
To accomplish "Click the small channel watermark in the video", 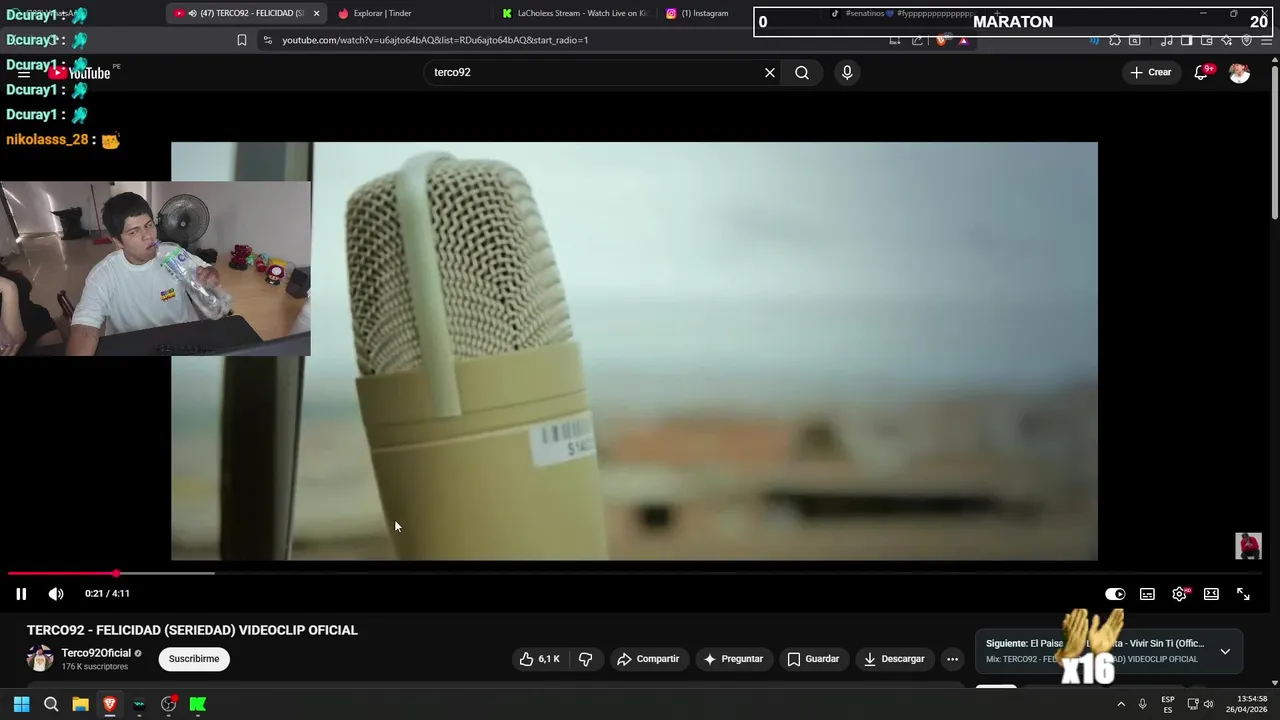I will pyautogui.click(x=1248, y=546).
